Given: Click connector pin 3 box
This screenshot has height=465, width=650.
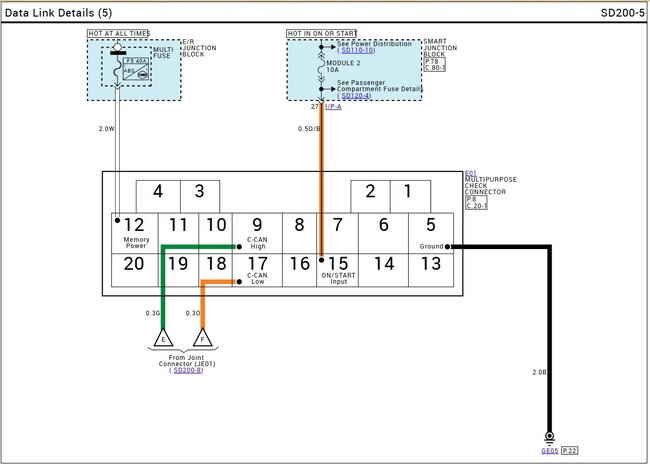Looking at the screenshot, I should pyautogui.click(x=200, y=196).
